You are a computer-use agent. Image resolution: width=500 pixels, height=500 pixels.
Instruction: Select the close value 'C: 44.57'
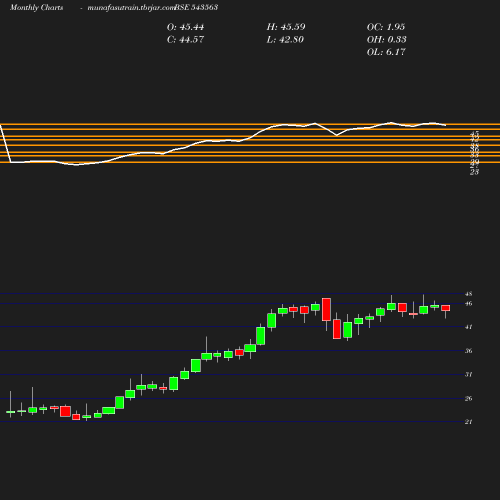185,40
